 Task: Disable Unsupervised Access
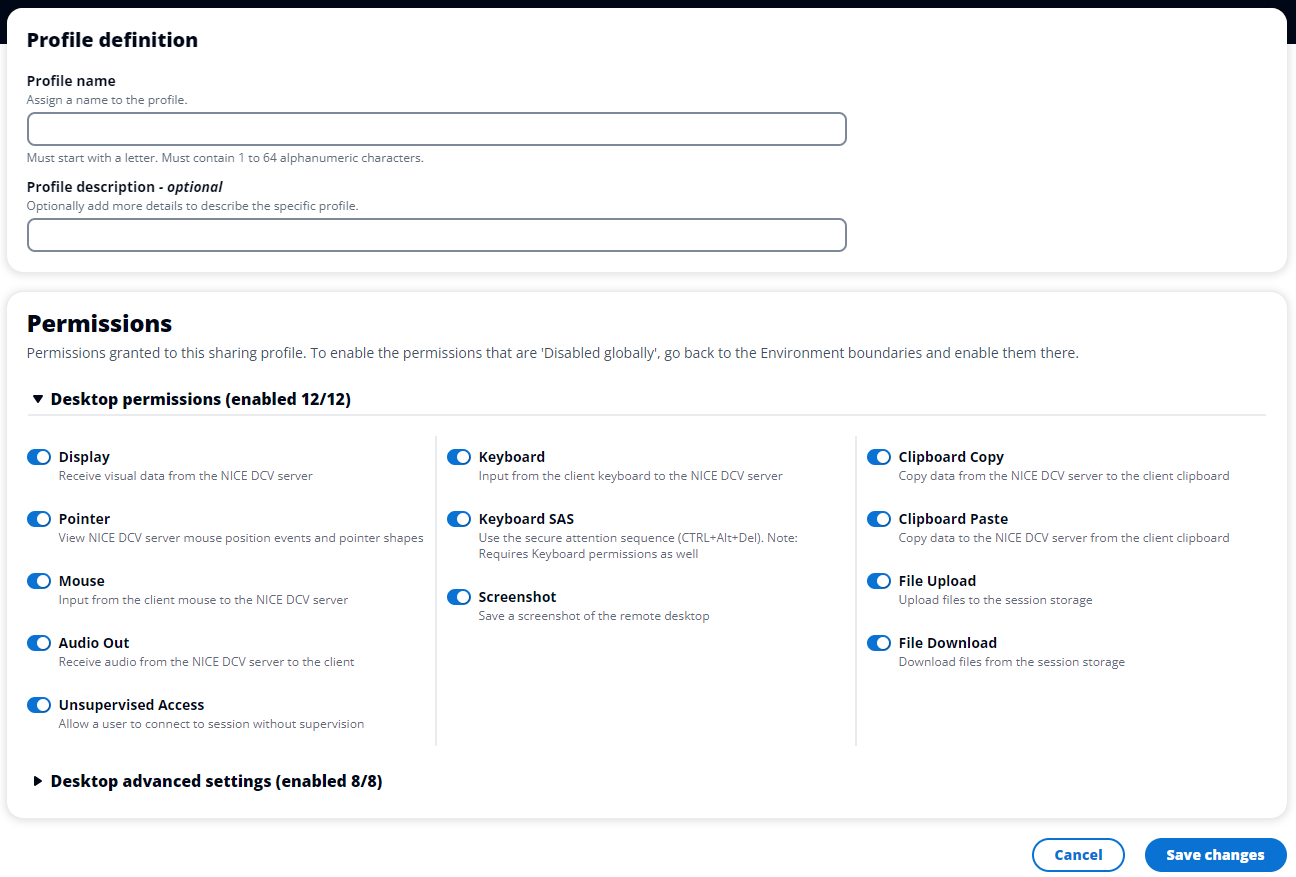point(38,705)
